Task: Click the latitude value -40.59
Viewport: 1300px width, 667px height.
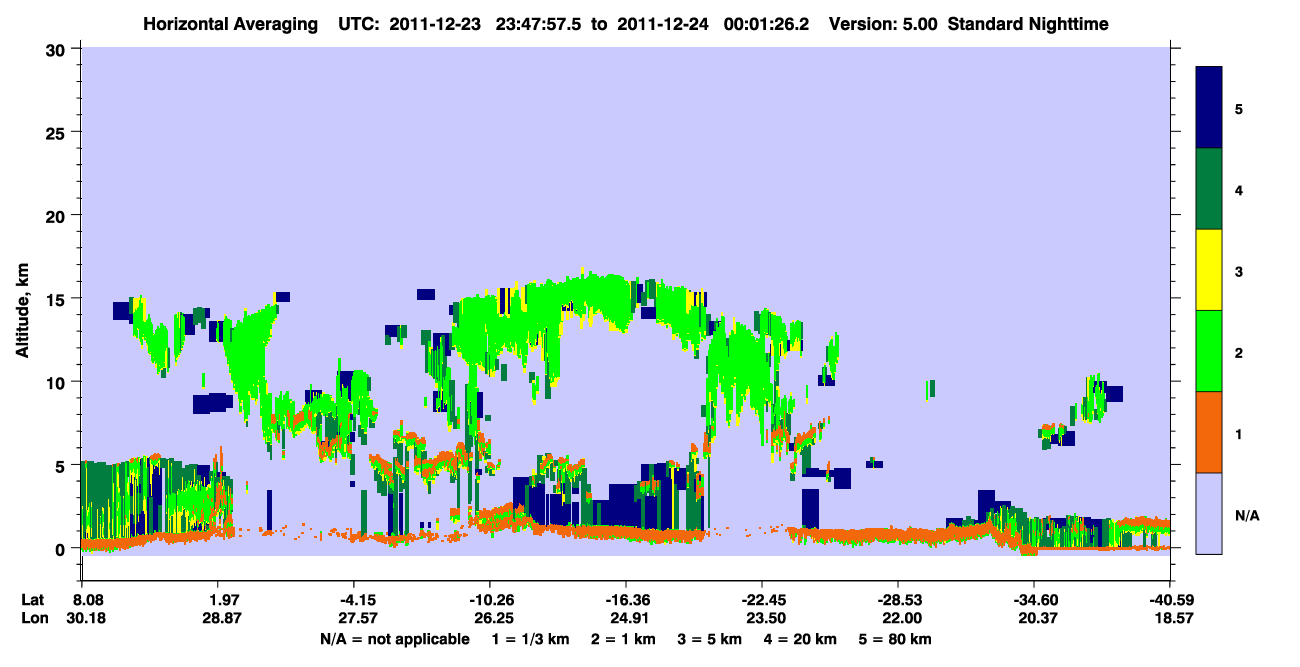Action: click(1169, 600)
